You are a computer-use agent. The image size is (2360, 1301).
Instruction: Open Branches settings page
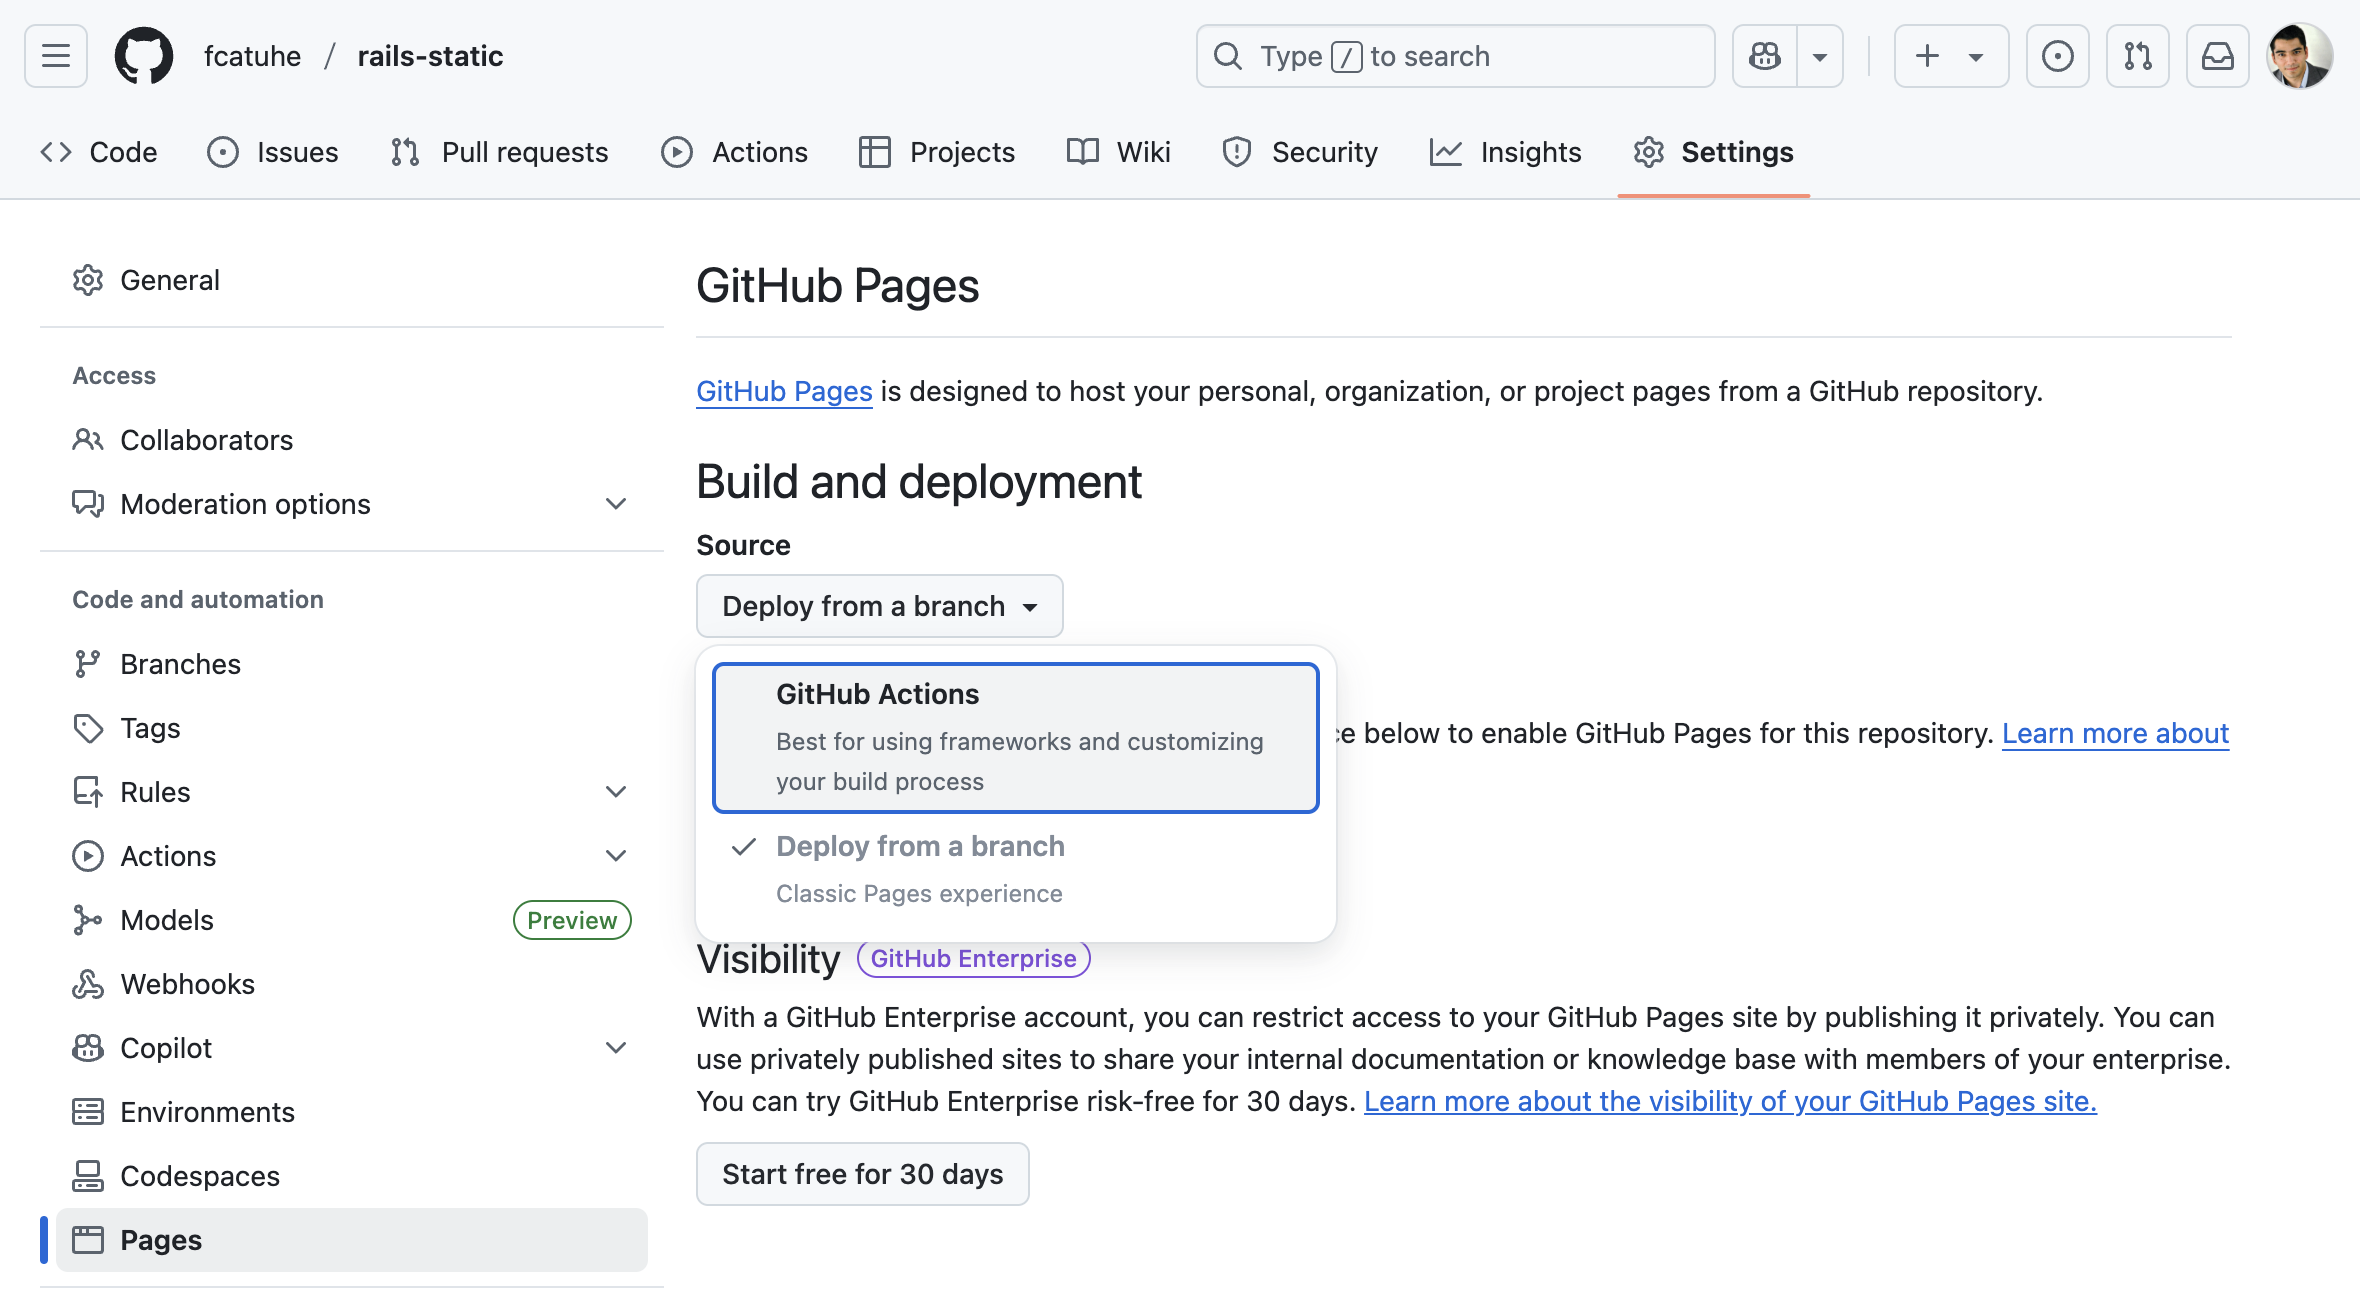tap(352, 664)
